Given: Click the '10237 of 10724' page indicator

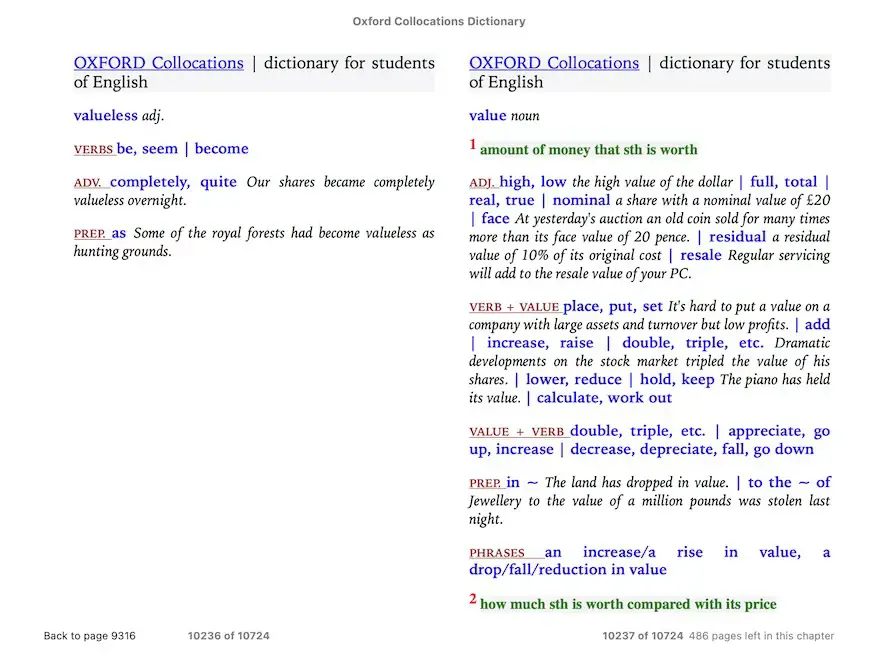Looking at the screenshot, I should point(643,636).
